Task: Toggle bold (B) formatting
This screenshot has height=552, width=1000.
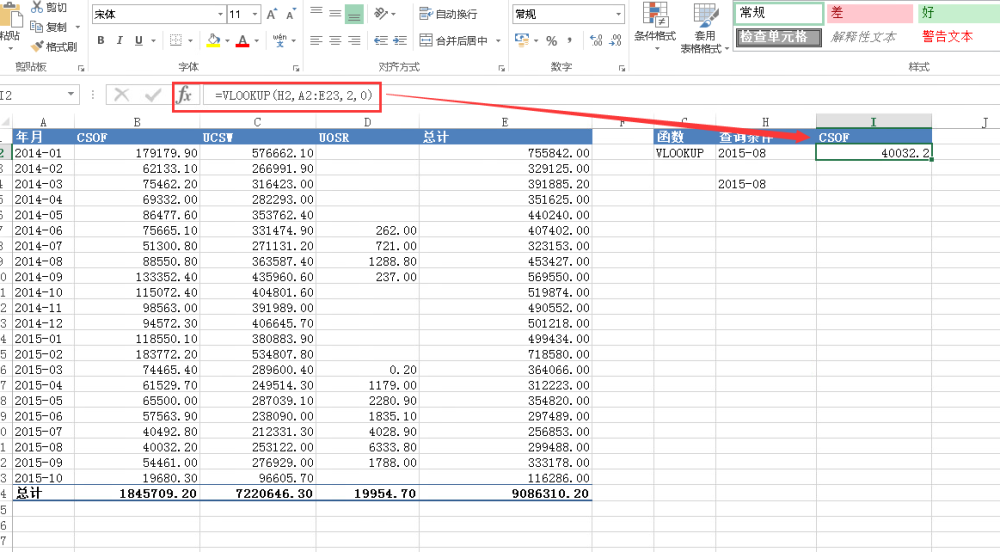Action: [101, 40]
